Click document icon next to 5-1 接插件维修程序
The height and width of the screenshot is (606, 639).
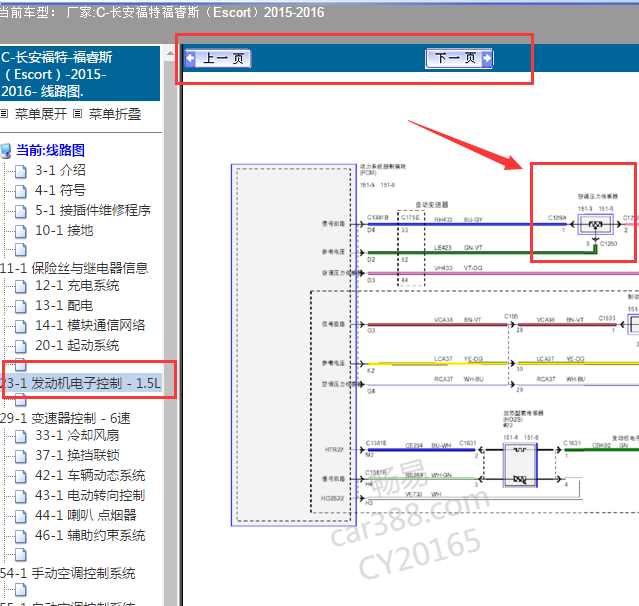(x=21, y=212)
